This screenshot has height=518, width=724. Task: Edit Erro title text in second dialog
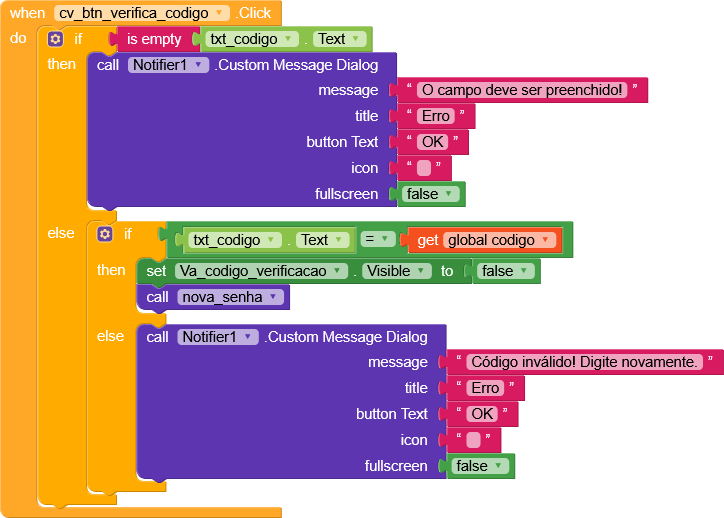coord(485,388)
